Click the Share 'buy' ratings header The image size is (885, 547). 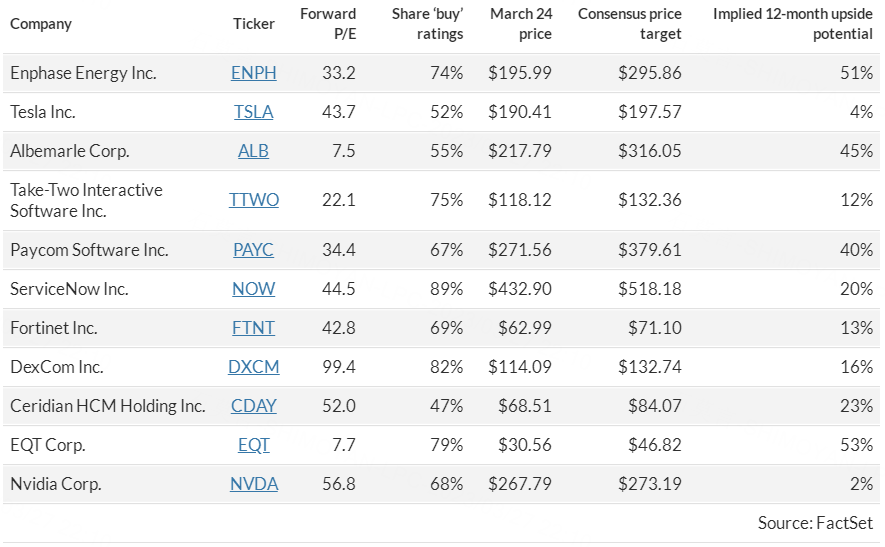pyautogui.click(x=427, y=24)
